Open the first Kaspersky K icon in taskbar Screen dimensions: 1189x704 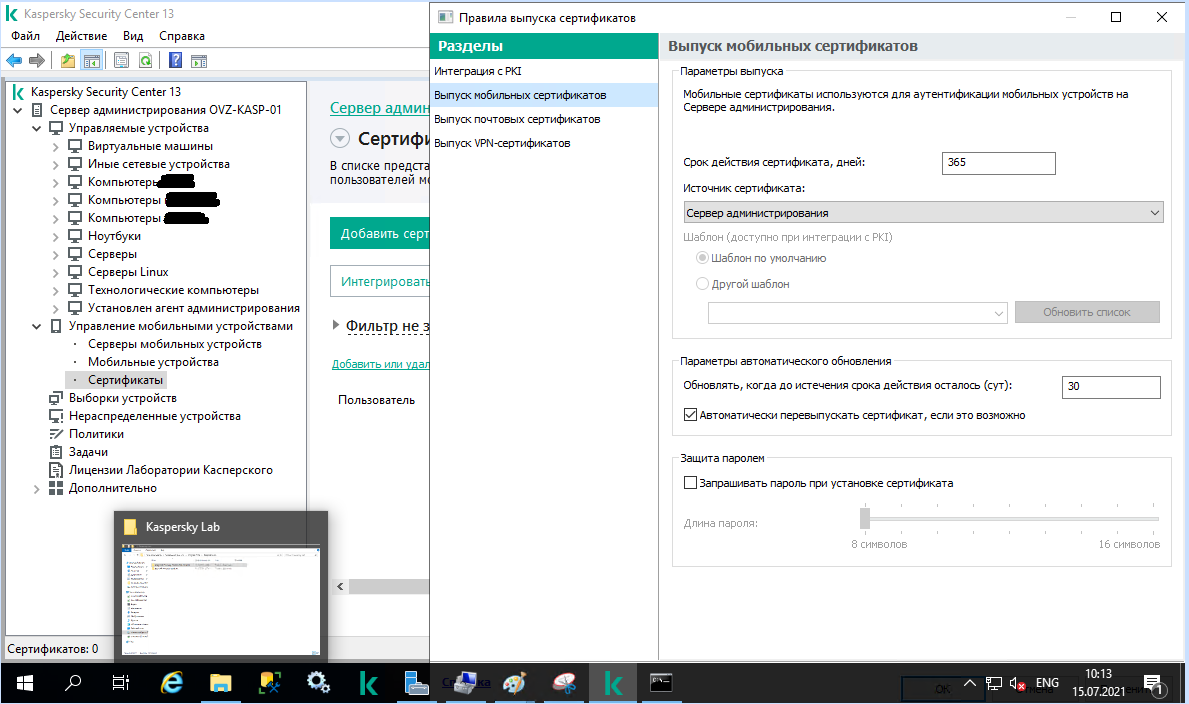coord(368,684)
